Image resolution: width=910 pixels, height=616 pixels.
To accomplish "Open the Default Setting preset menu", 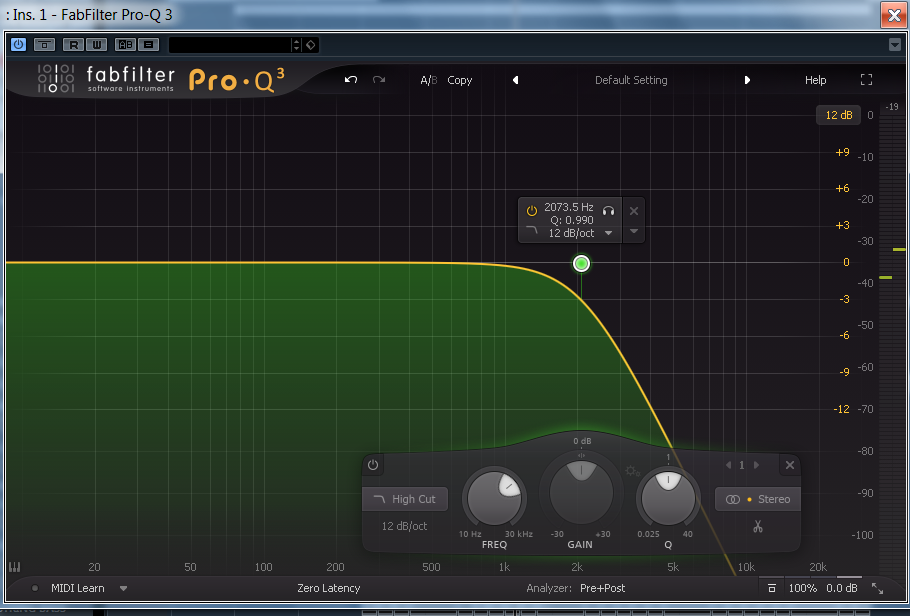I will pyautogui.click(x=631, y=80).
